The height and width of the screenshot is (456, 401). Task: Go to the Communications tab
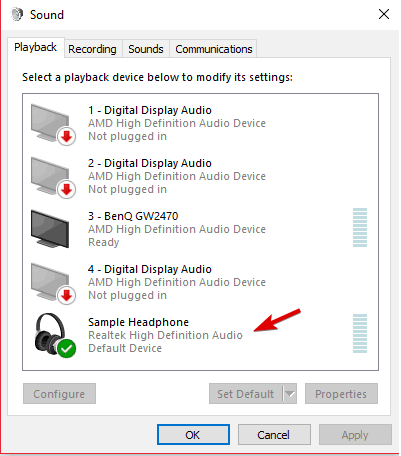(214, 49)
